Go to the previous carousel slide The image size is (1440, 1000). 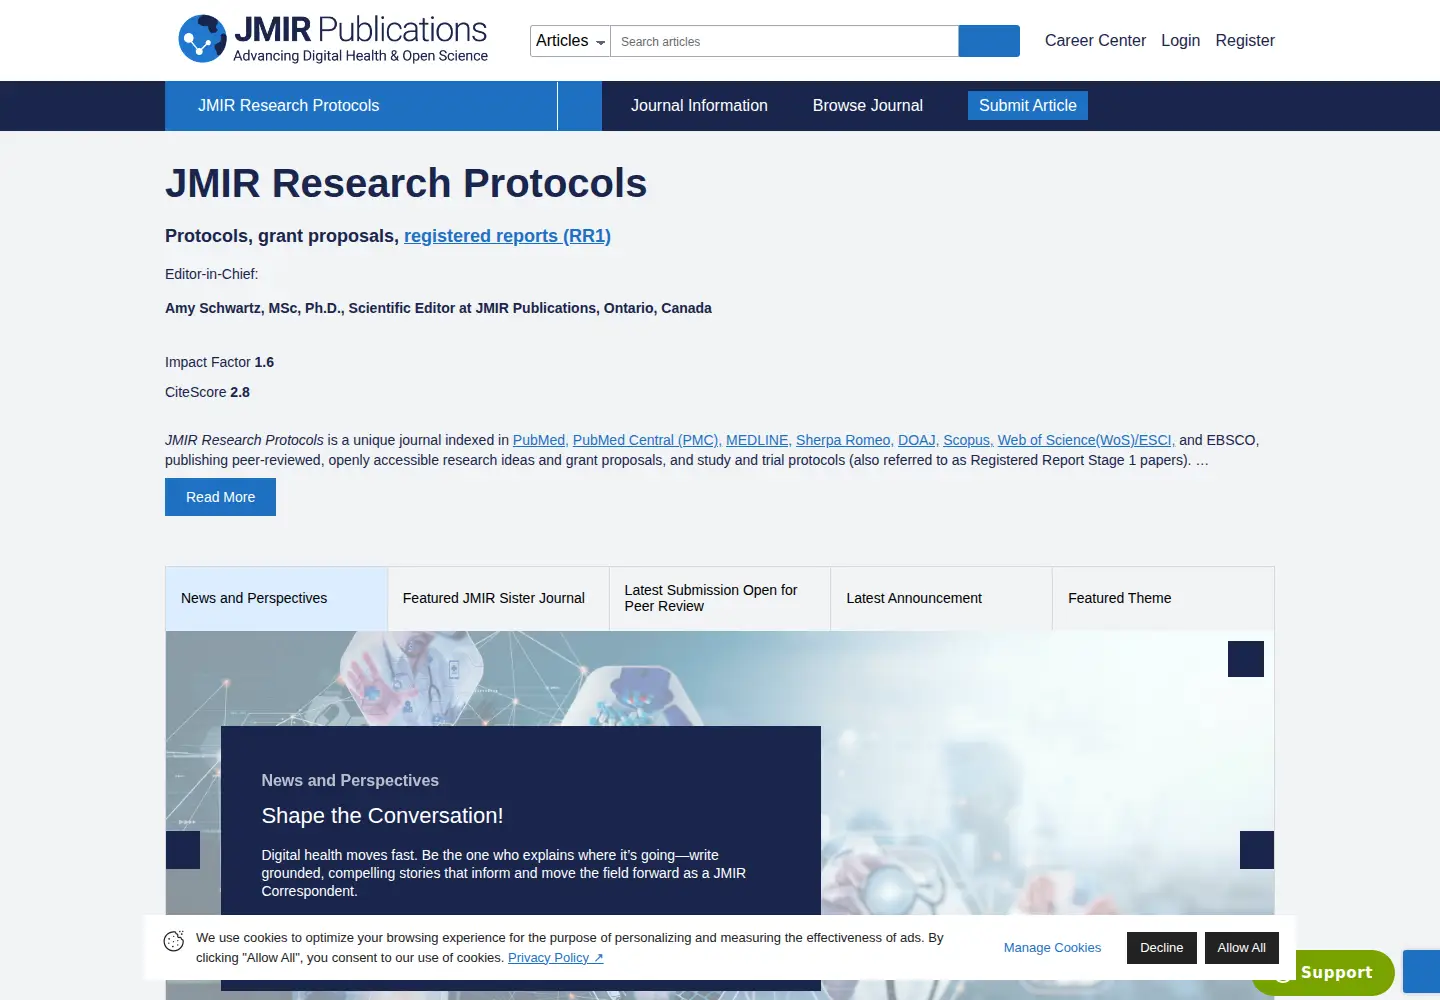183,850
